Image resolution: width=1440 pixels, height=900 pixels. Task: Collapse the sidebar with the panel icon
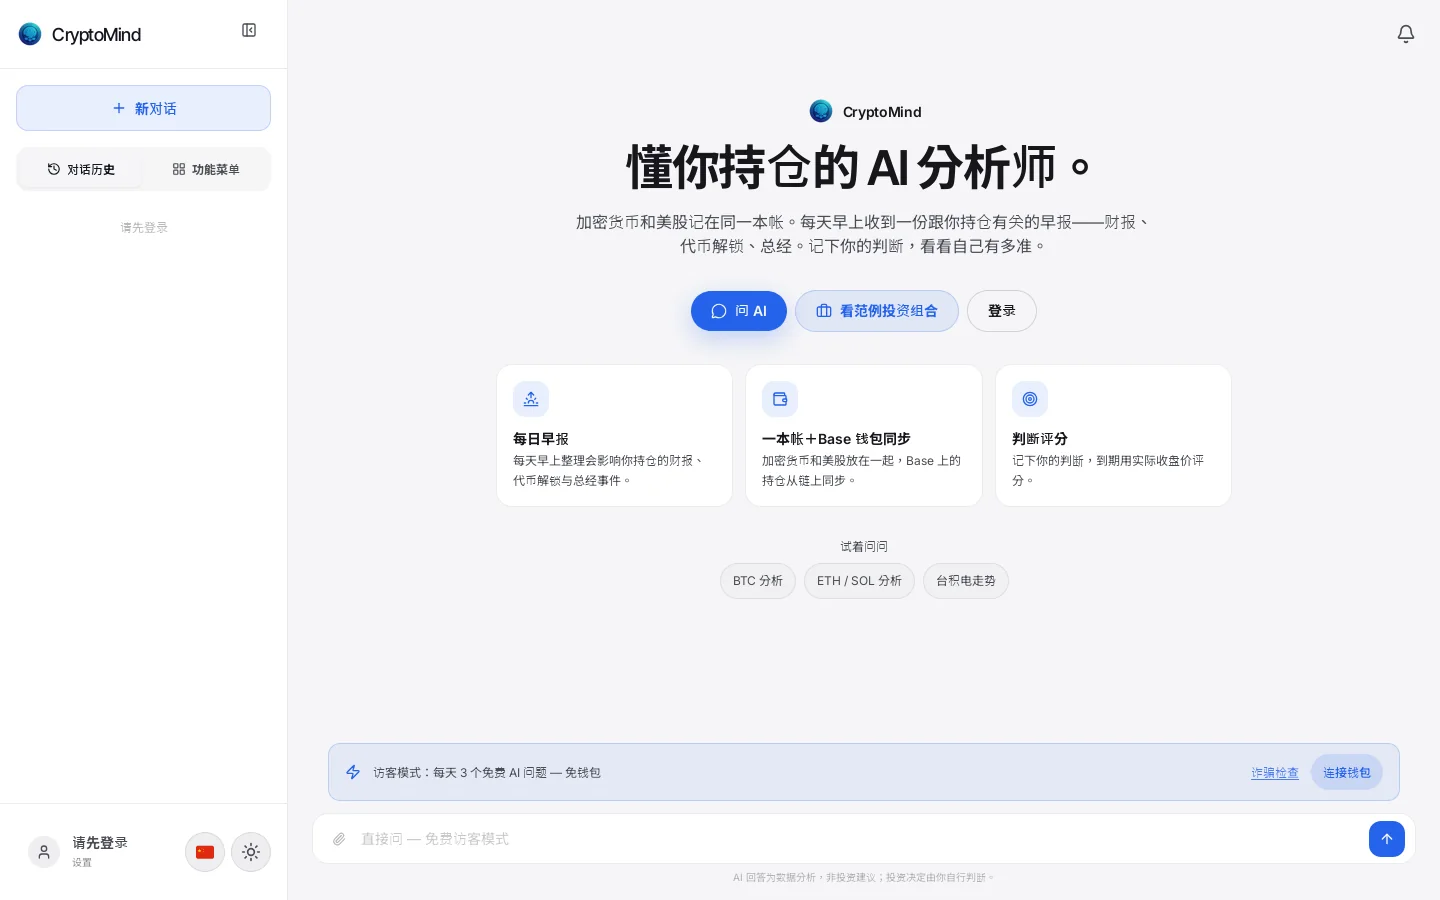pos(249,30)
